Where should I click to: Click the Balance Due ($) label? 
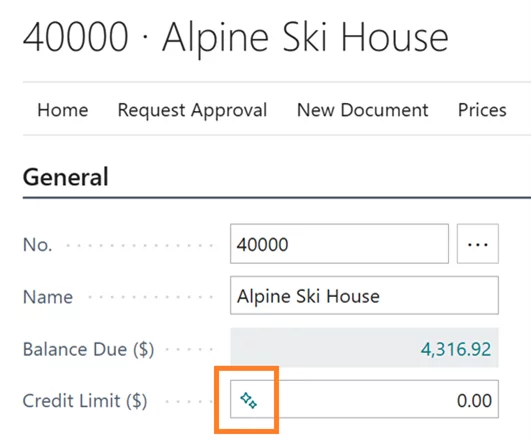[x=88, y=349]
